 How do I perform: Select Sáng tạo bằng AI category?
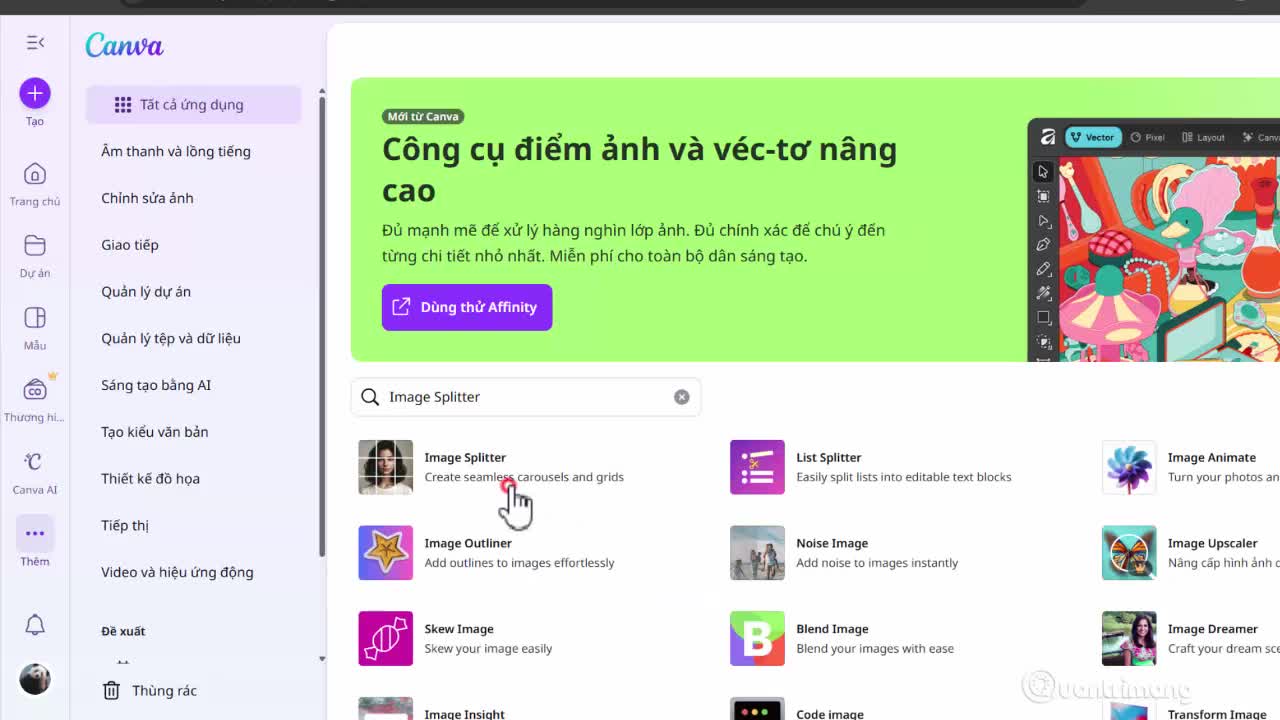coord(156,385)
